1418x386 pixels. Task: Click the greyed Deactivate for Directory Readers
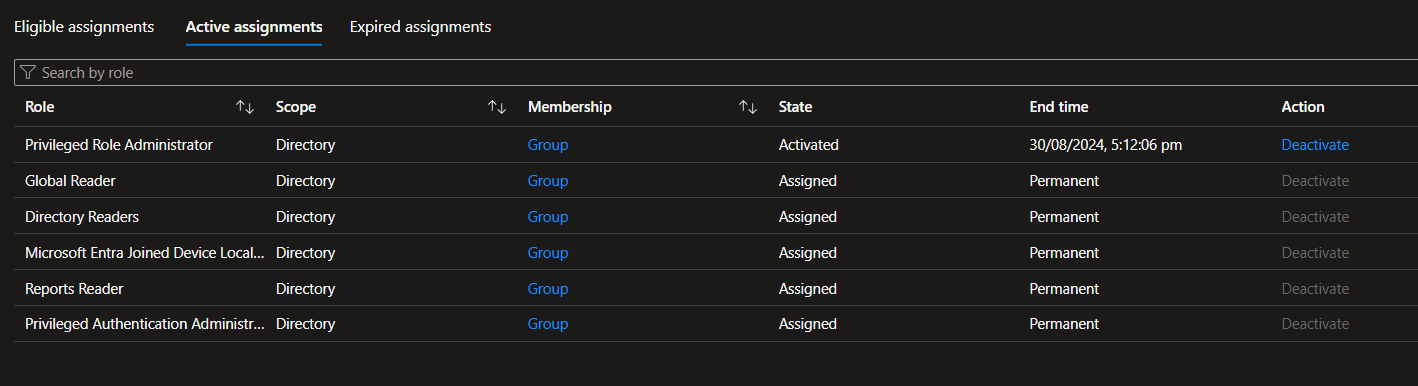(x=1315, y=217)
